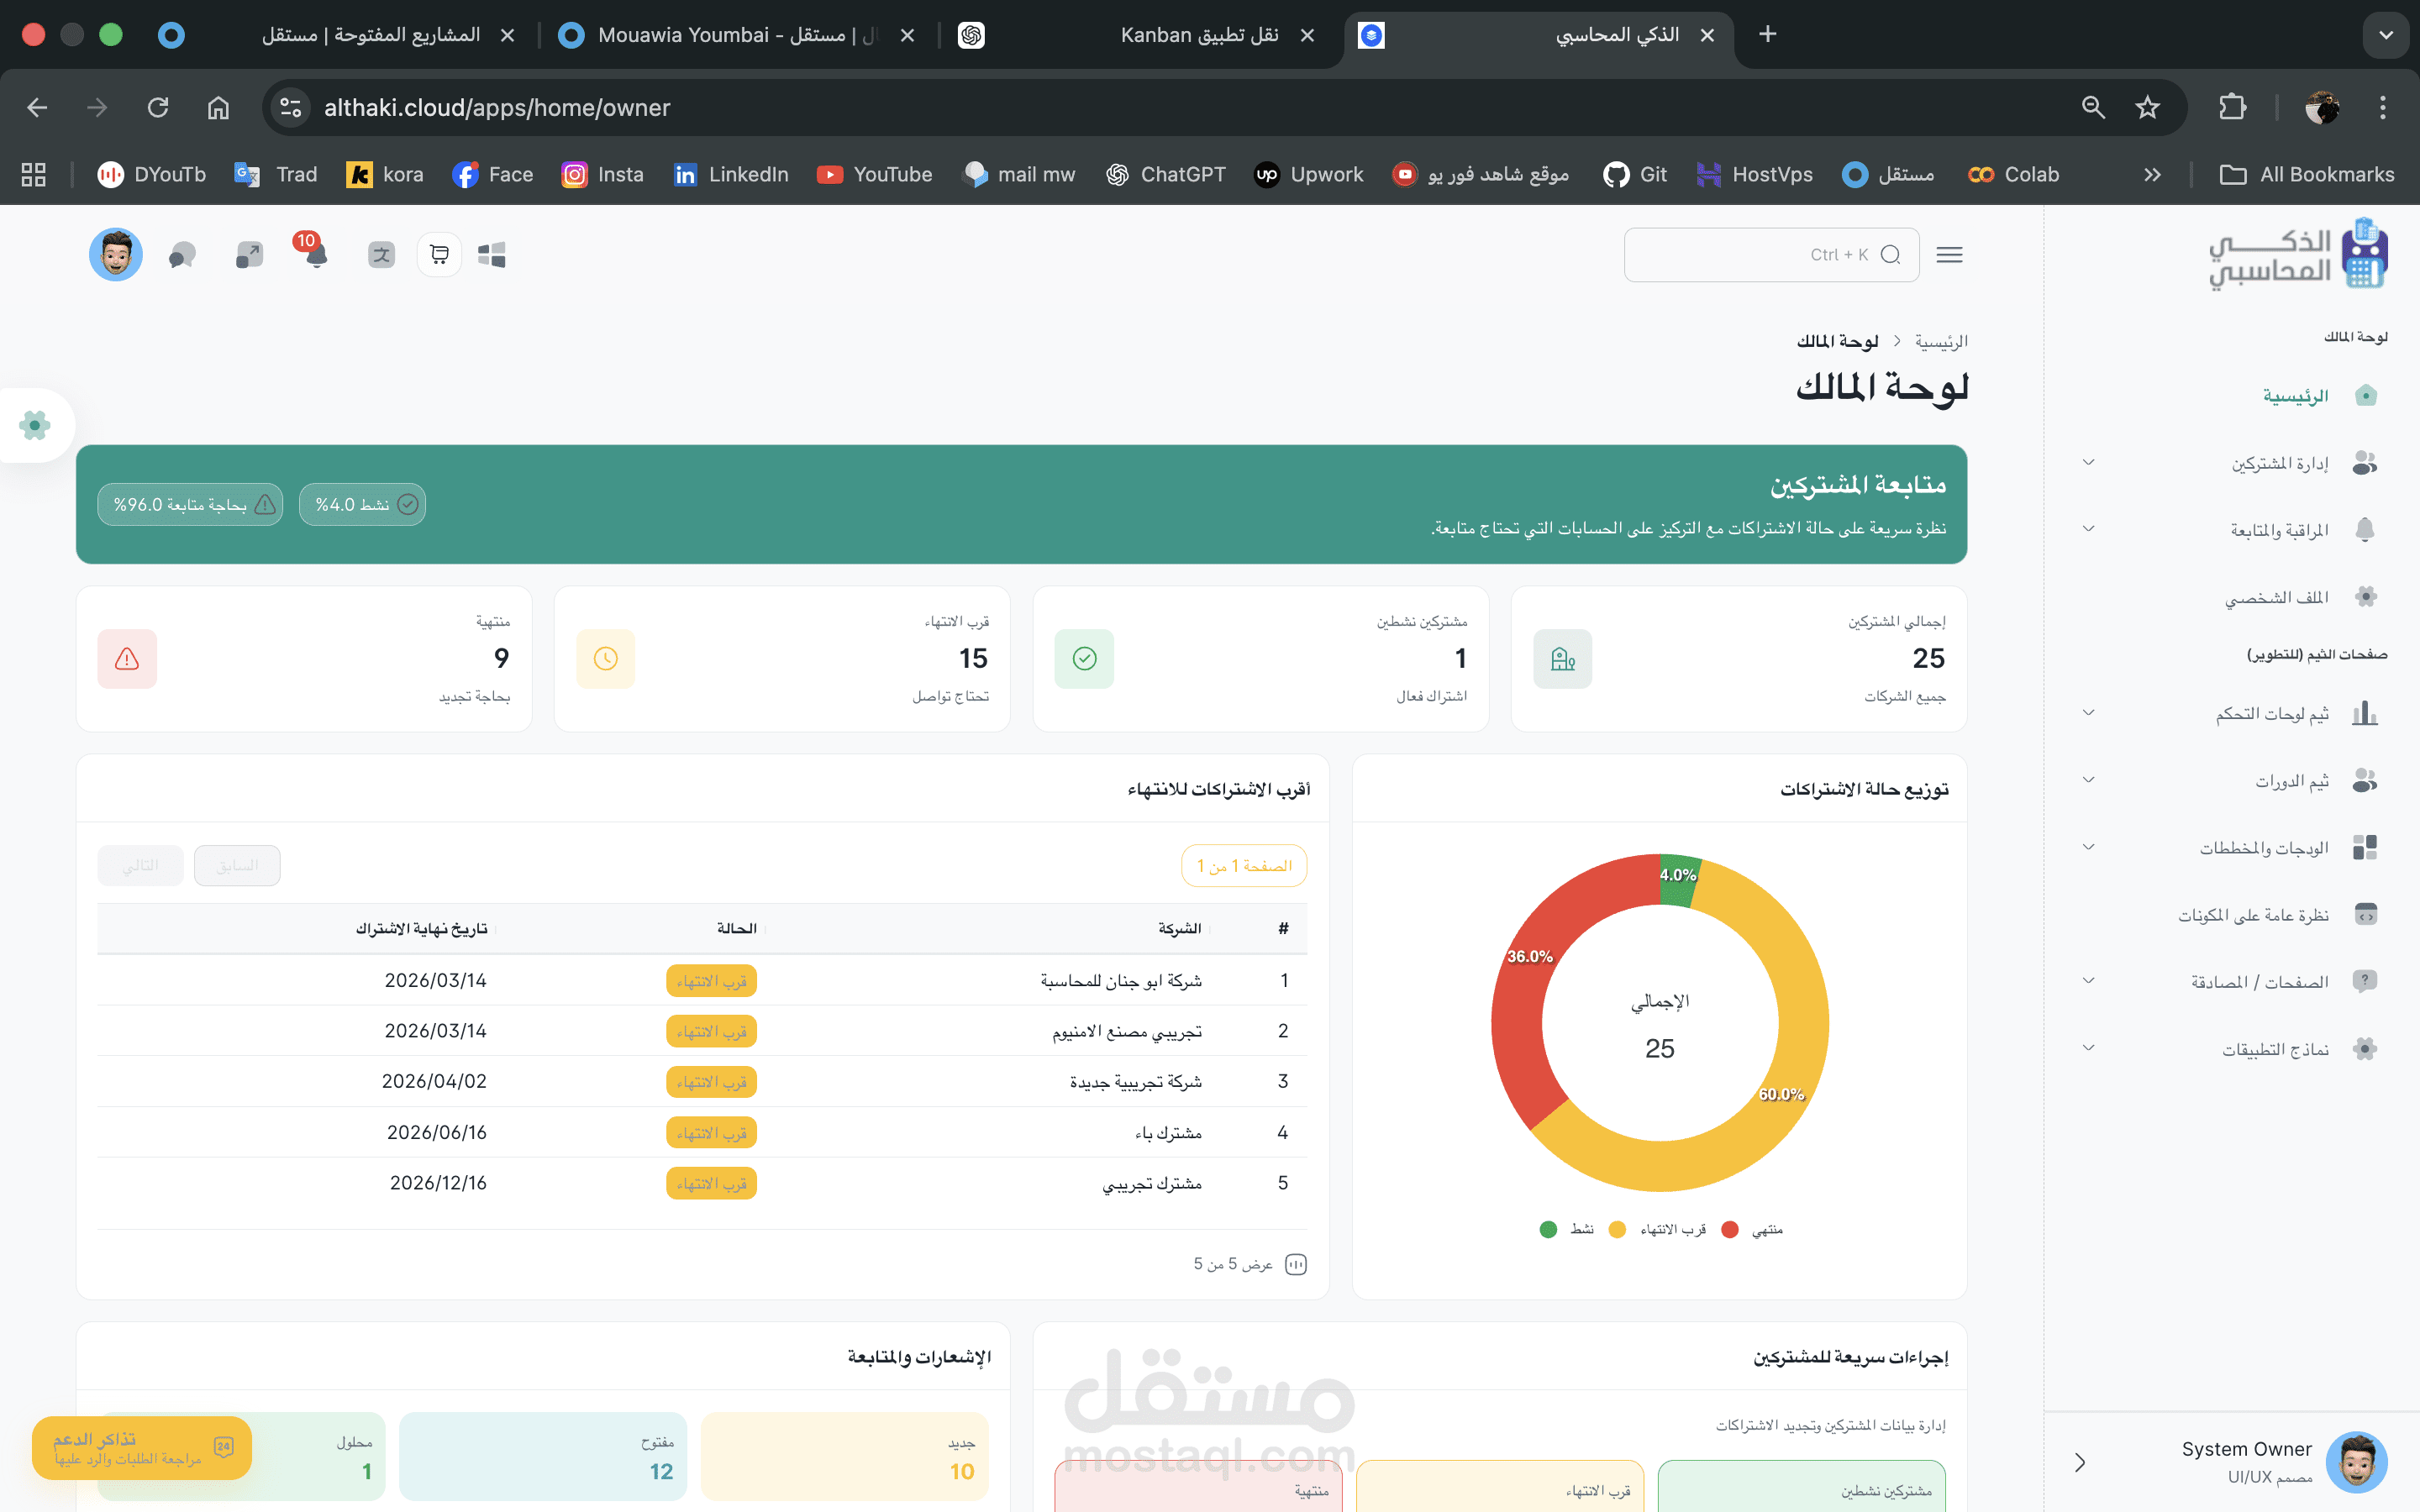
Task: Open the chat messages icon in top toolbar
Action: pyautogui.click(x=182, y=254)
